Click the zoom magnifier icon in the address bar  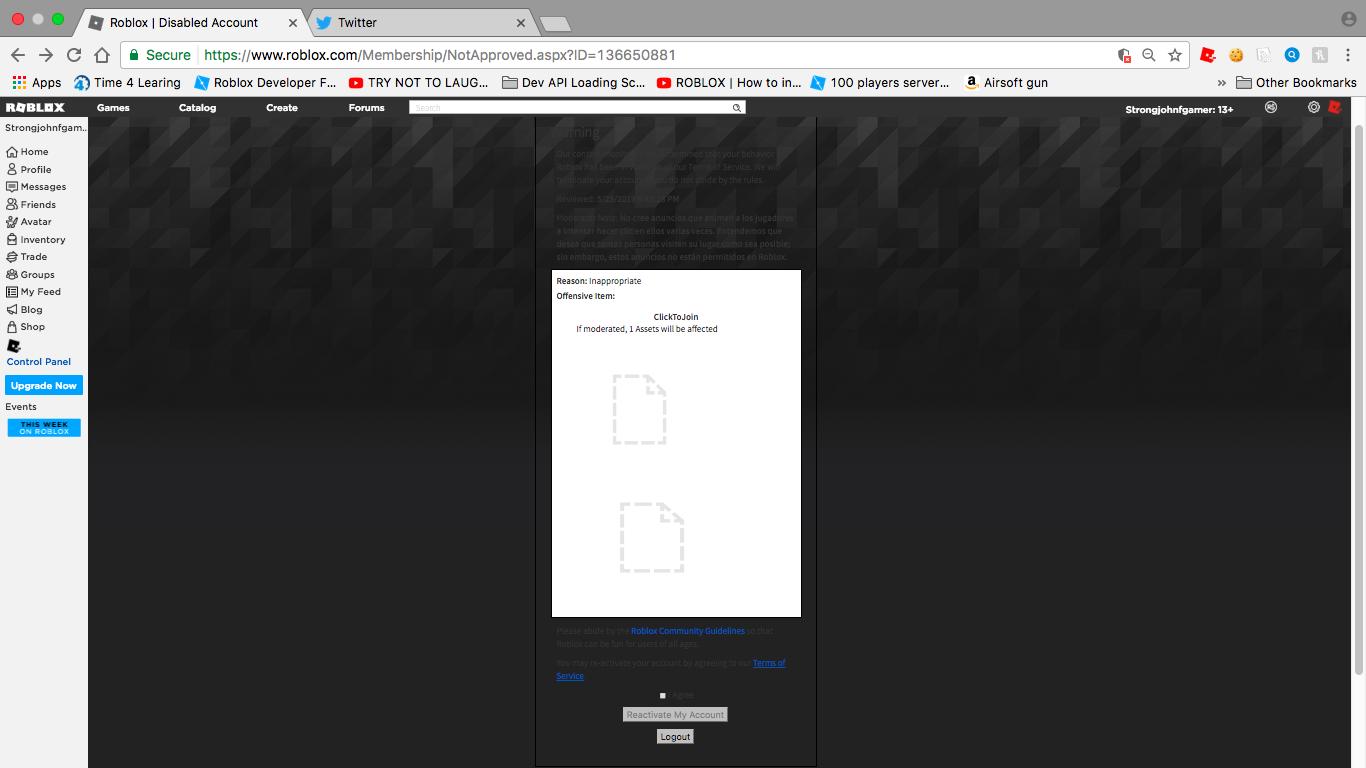click(1149, 55)
